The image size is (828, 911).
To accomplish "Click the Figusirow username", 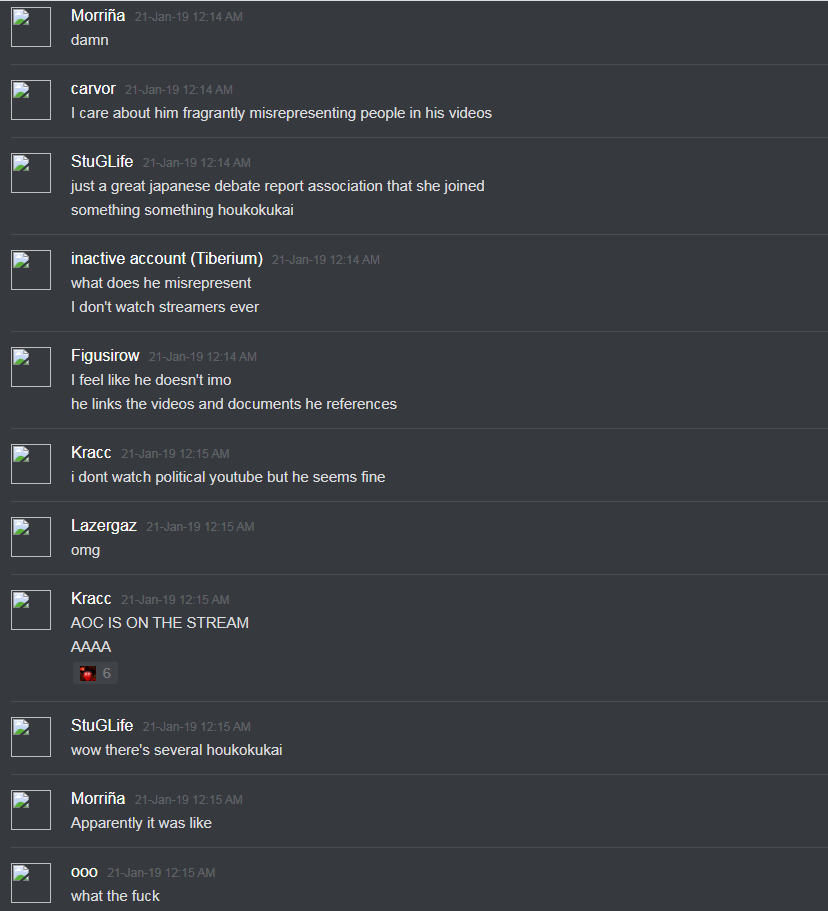I will pyautogui.click(x=105, y=356).
